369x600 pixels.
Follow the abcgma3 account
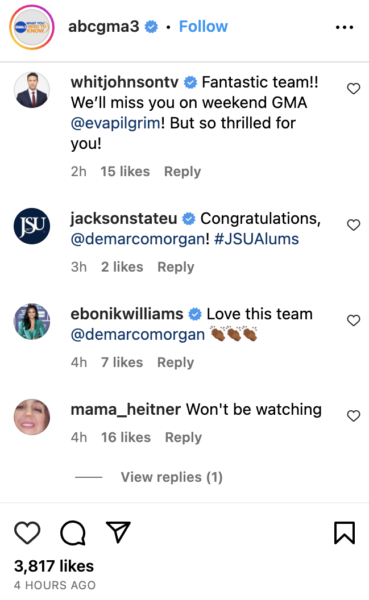pos(203,27)
